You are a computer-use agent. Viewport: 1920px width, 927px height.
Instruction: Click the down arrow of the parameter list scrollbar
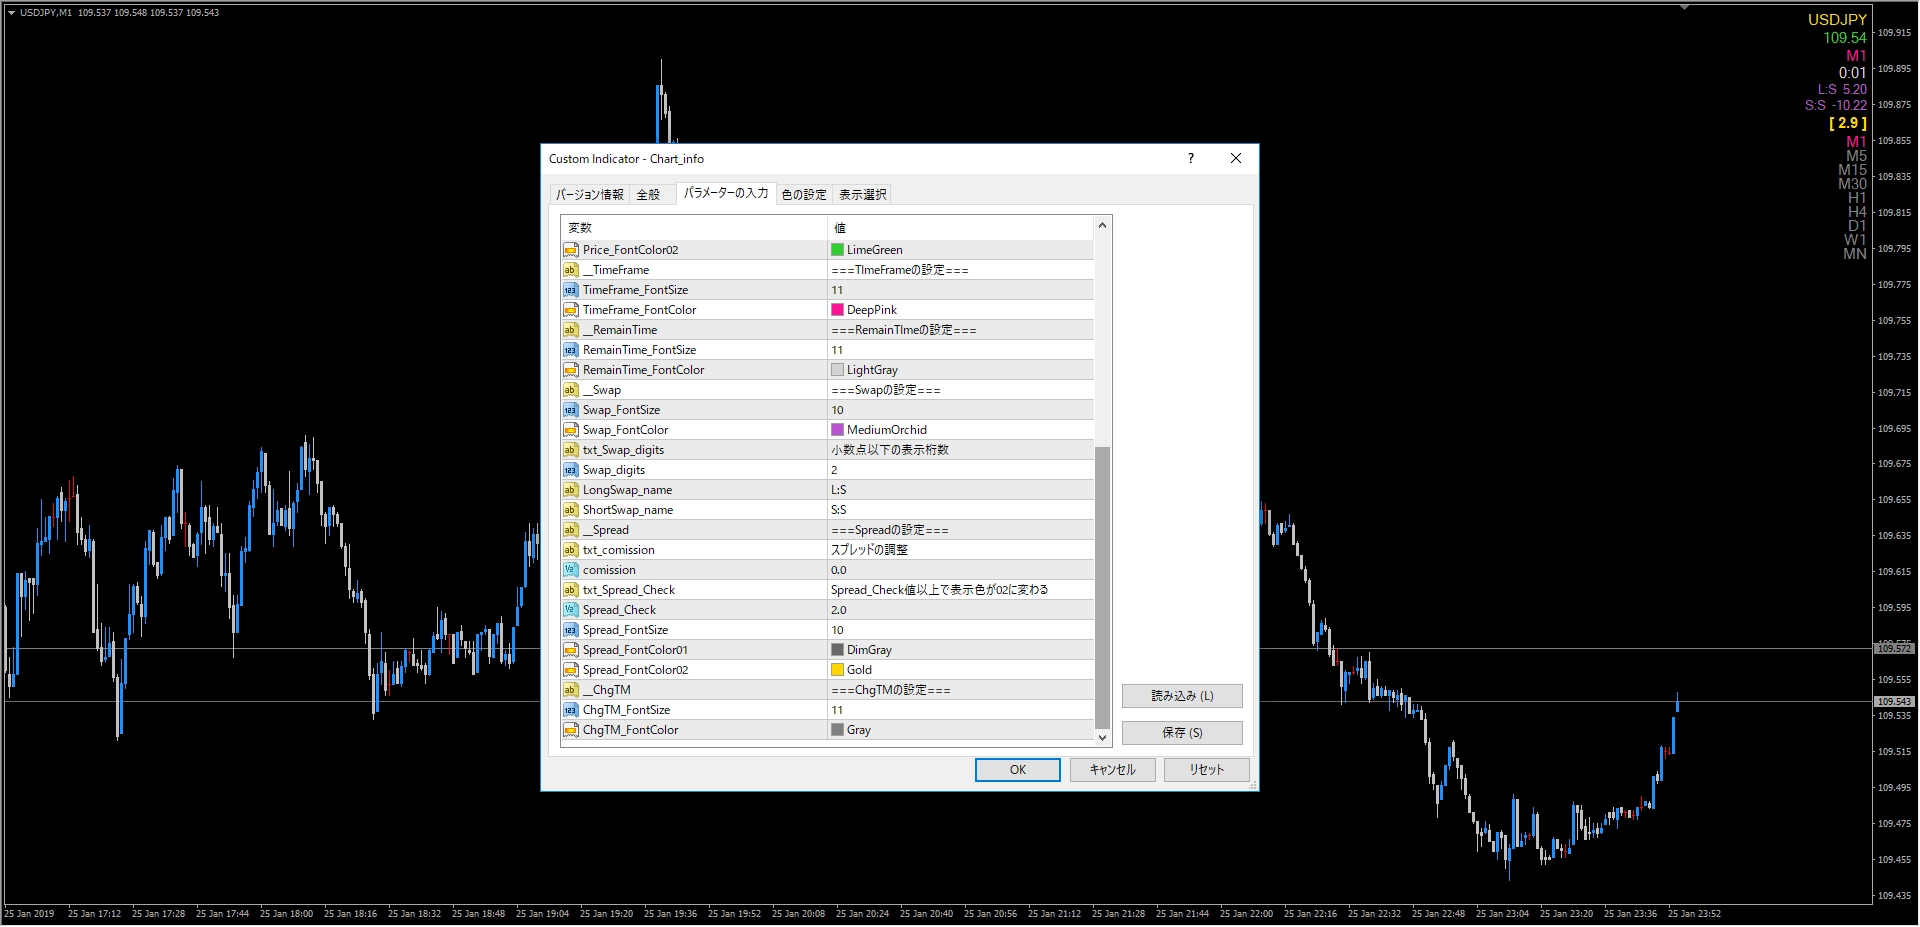[1101, 737]
